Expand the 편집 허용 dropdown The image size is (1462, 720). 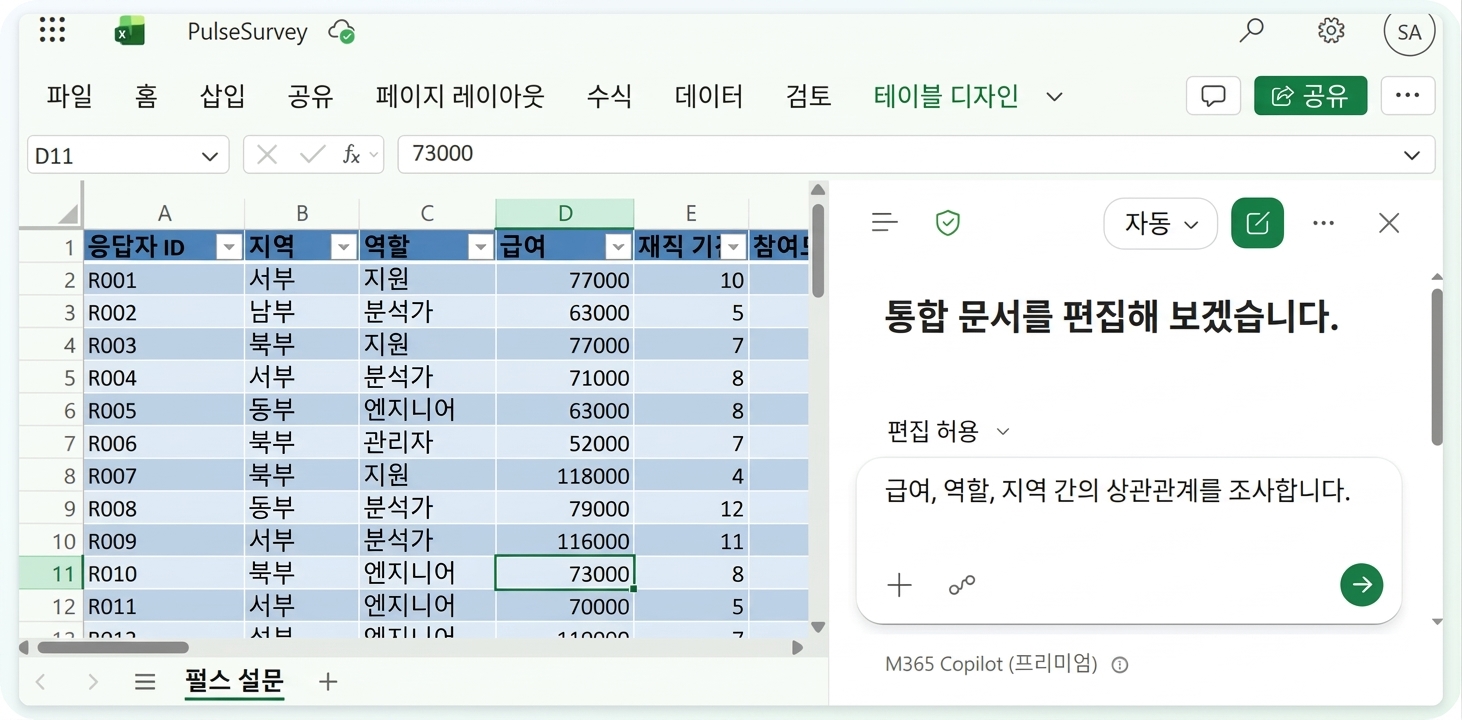pyautogui.click(x=948, y=431)
